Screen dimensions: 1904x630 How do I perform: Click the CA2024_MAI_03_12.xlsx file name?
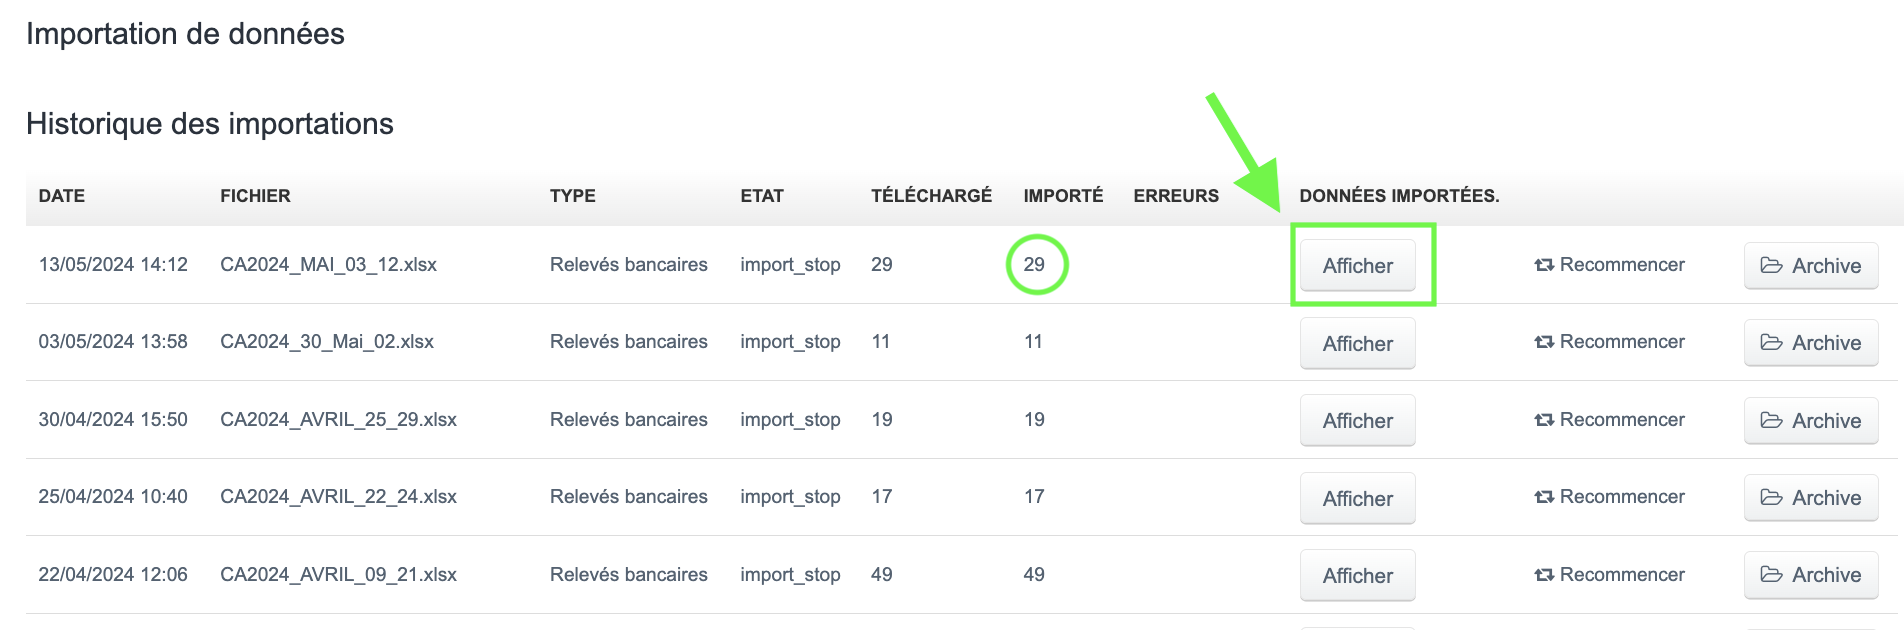click(x=328, y=264)
